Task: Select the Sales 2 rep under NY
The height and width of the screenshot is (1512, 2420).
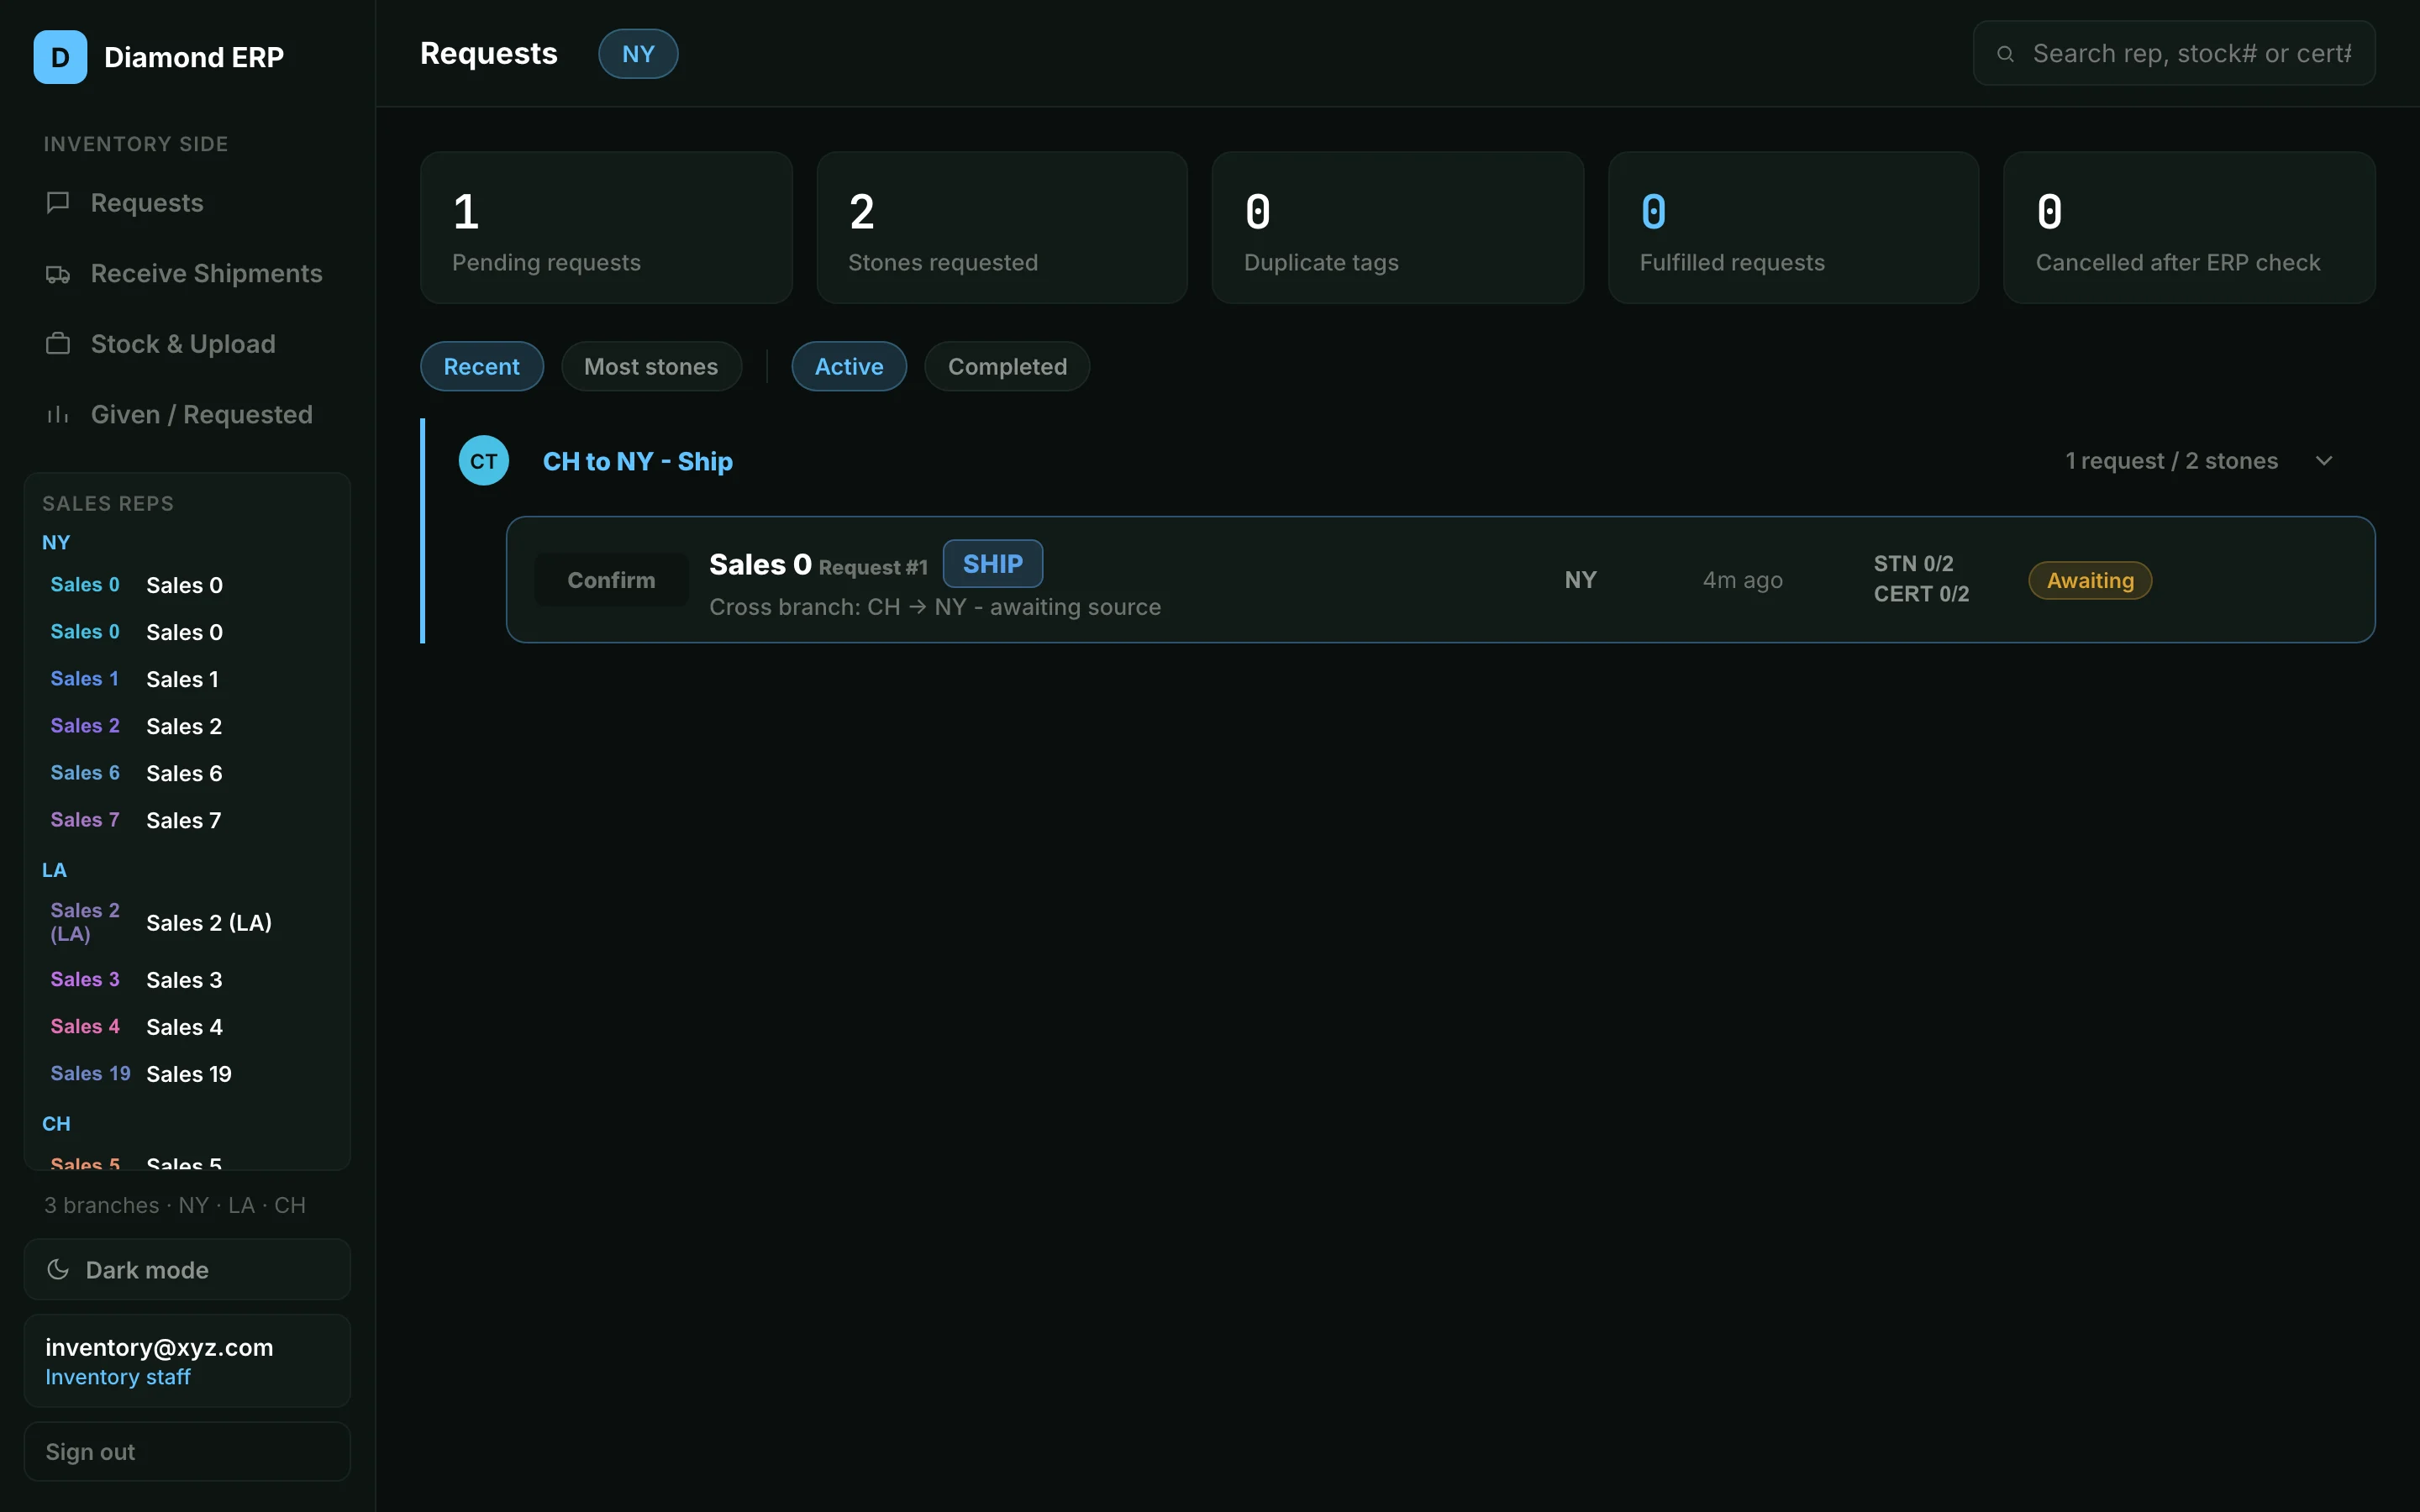Action: click(187, 726)
